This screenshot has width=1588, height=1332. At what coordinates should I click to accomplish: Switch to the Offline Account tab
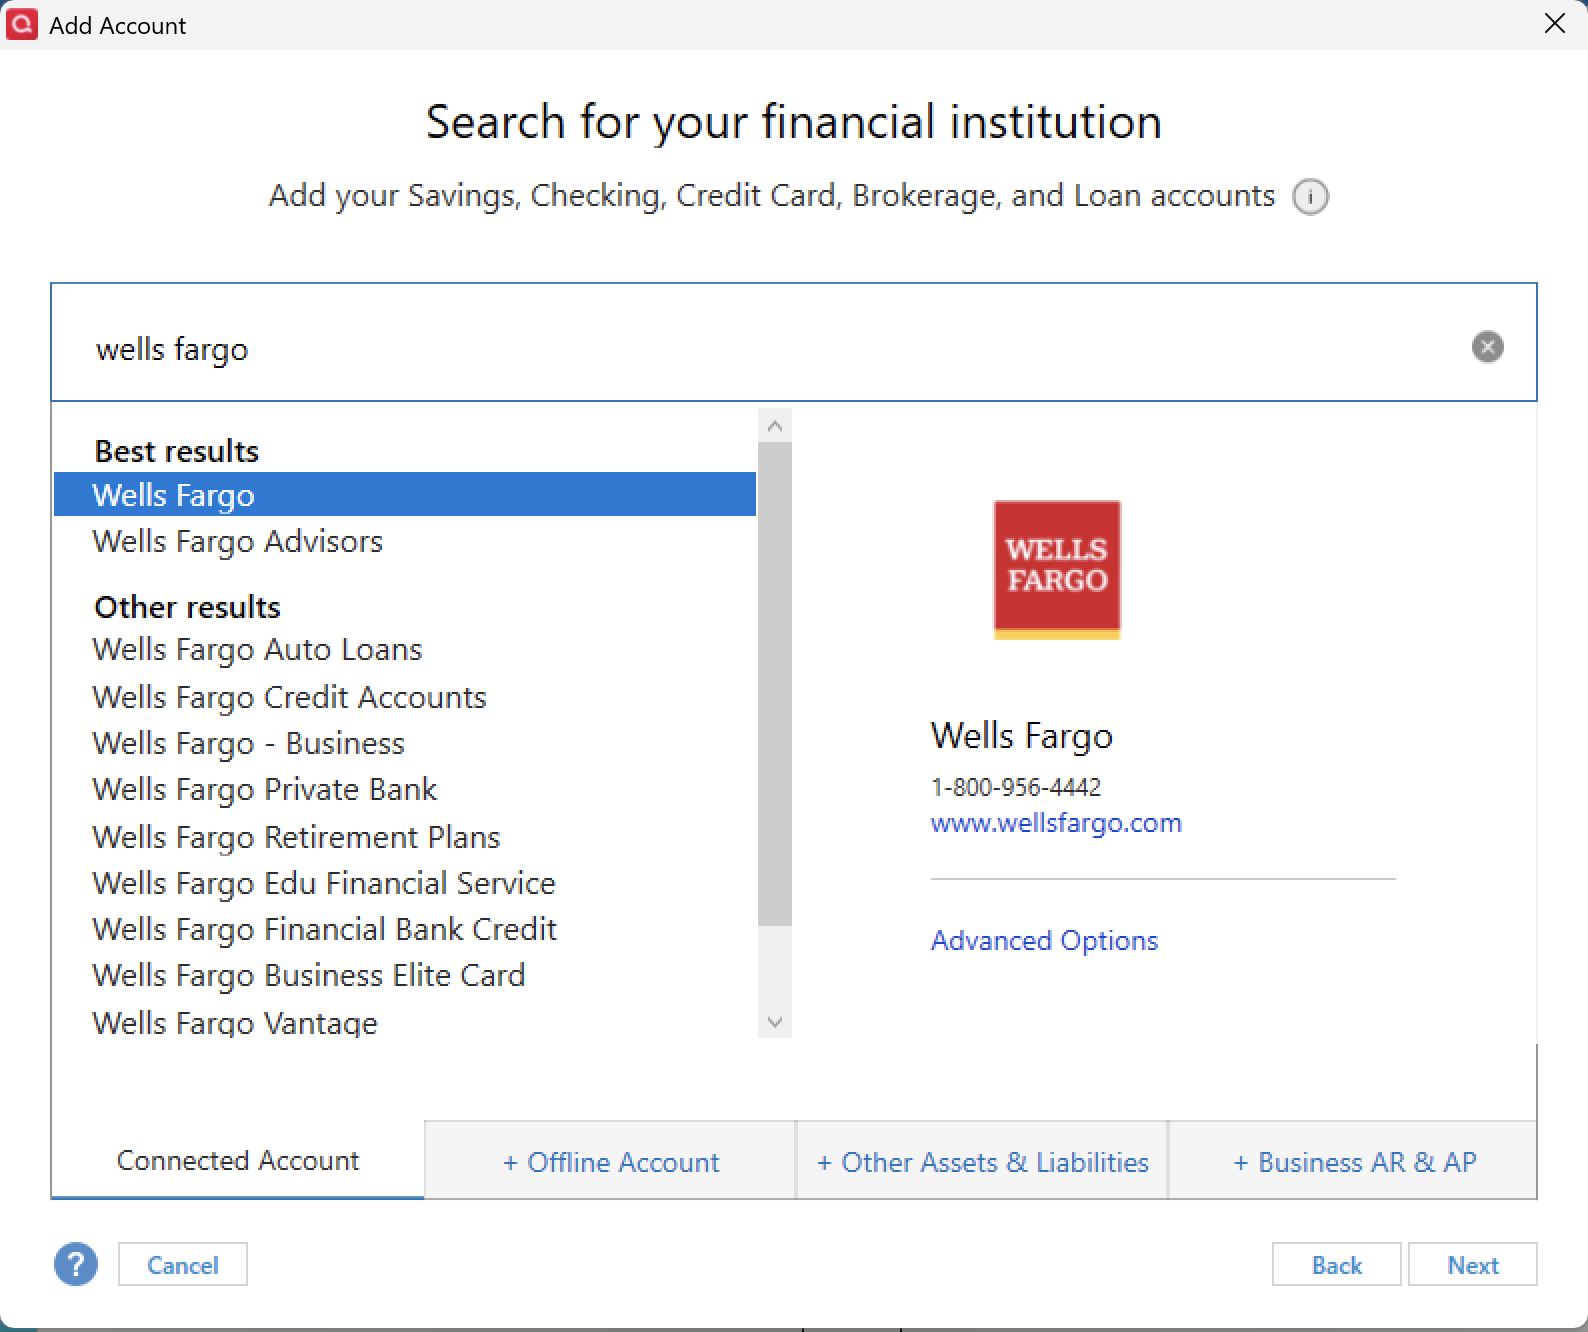point(610,1162)
